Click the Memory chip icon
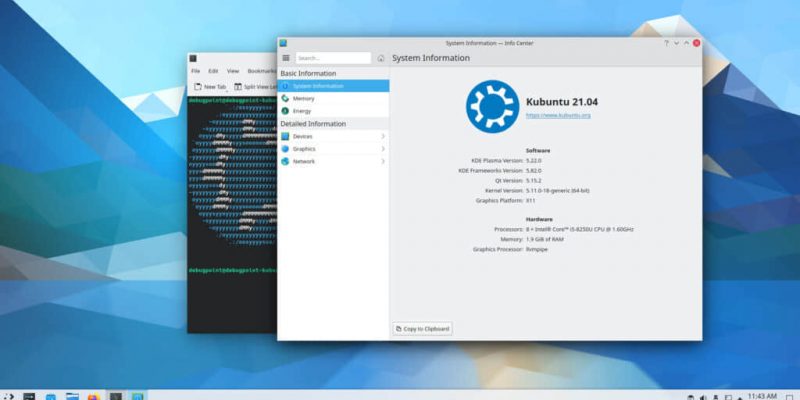 click(x=285, y=98)
